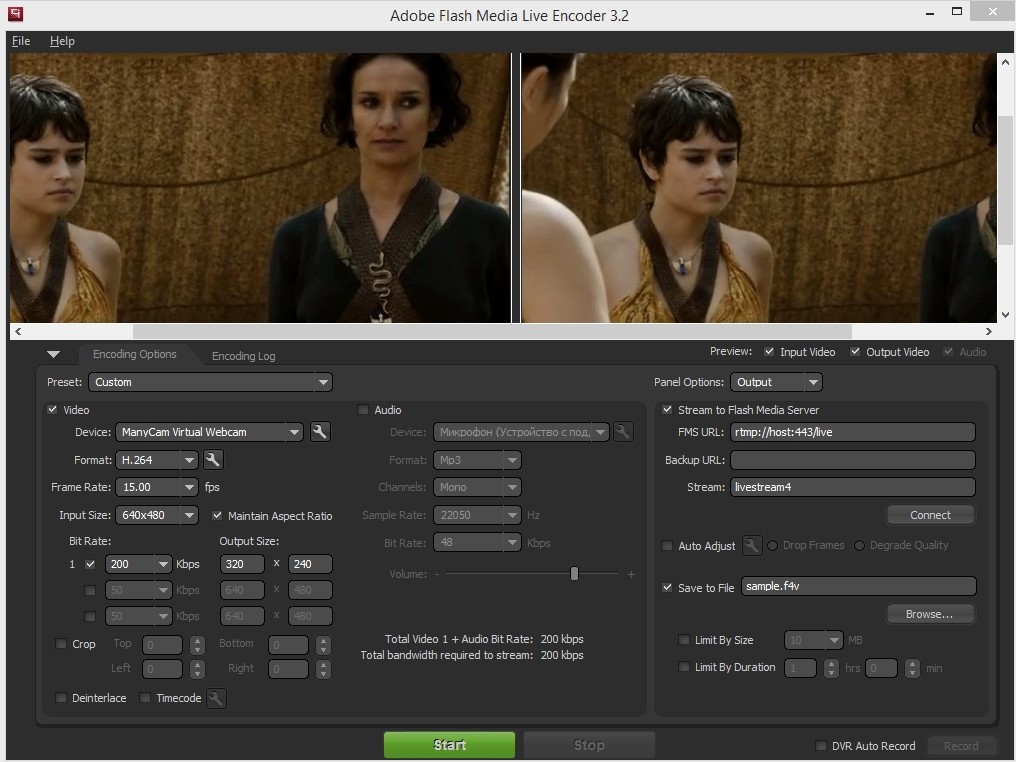Open audio Channels dropdown
Screen dimensions: 1016x762
(x=477, y=487)
